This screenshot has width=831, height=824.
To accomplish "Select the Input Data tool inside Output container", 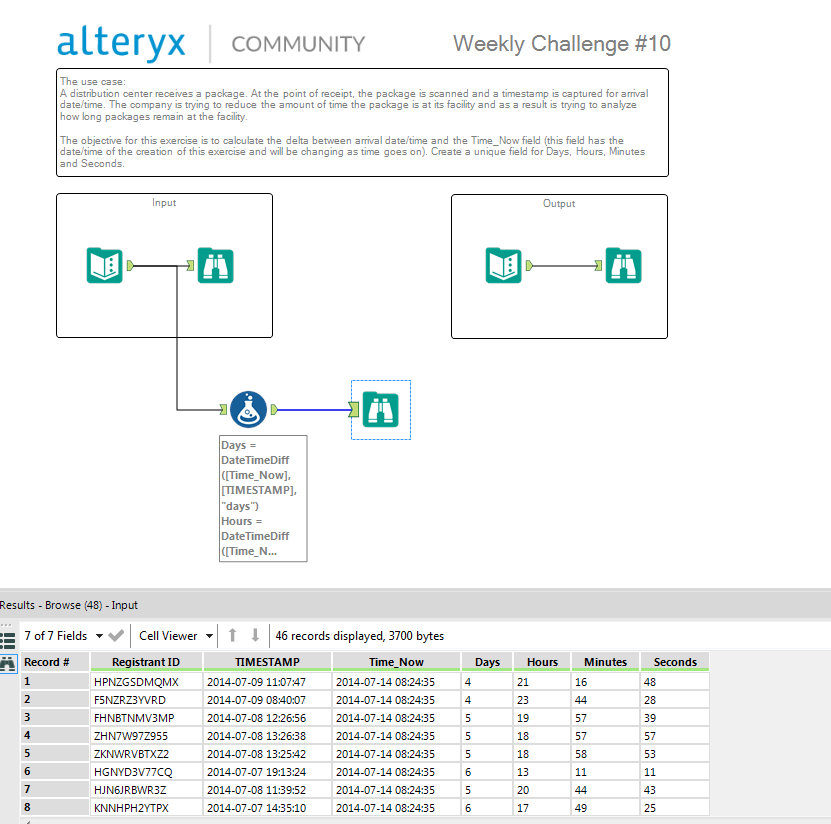I will coord(503,265).
